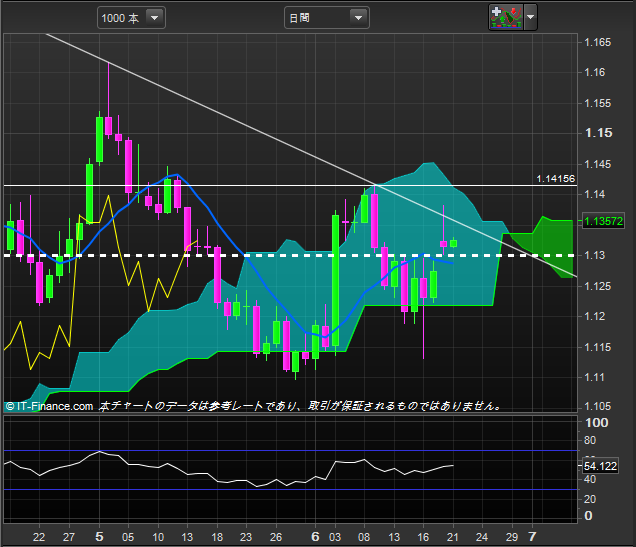
Task: Click the month label 6 on time axis
Action: (315, 537)
